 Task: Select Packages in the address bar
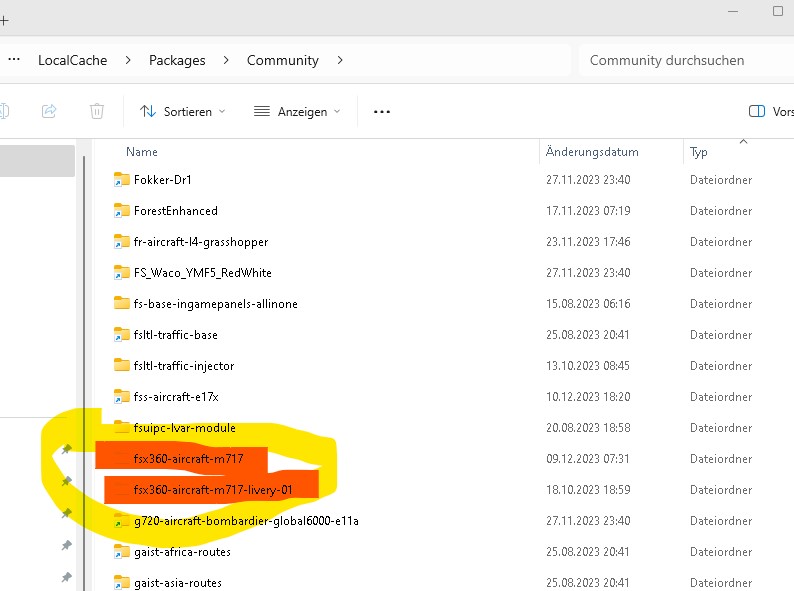coord(177,60)
